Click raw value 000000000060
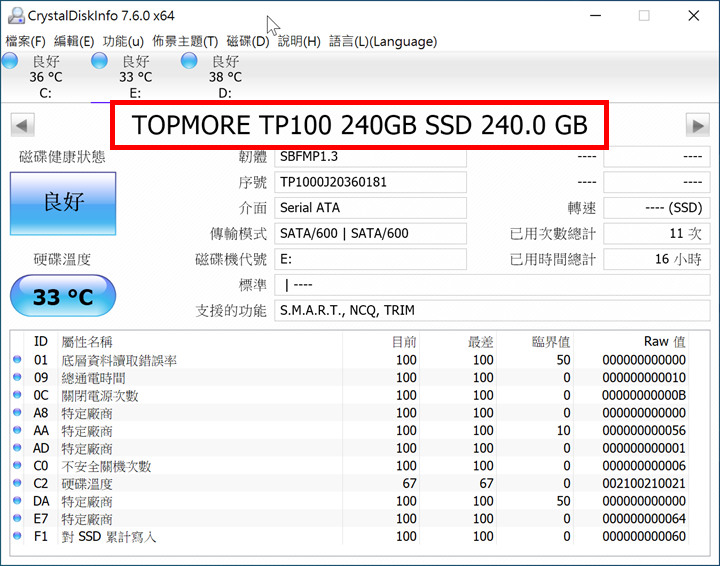Image resolution: width=720 pixels, height=566 pixels. point(644,536)
